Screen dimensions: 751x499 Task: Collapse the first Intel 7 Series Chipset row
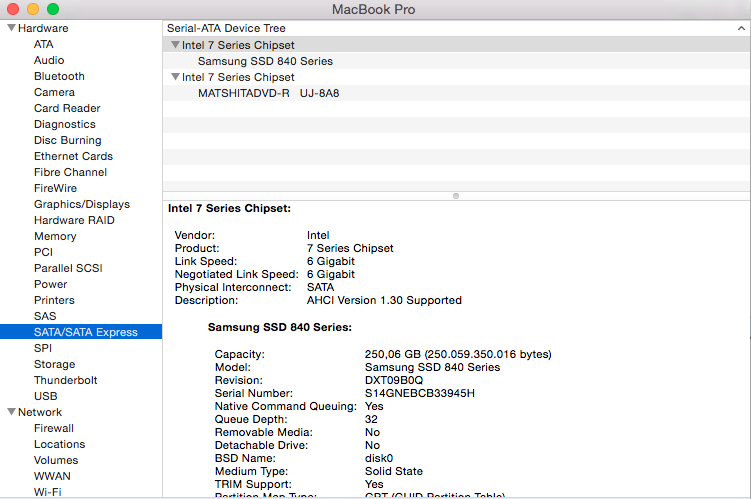point(175,45)
